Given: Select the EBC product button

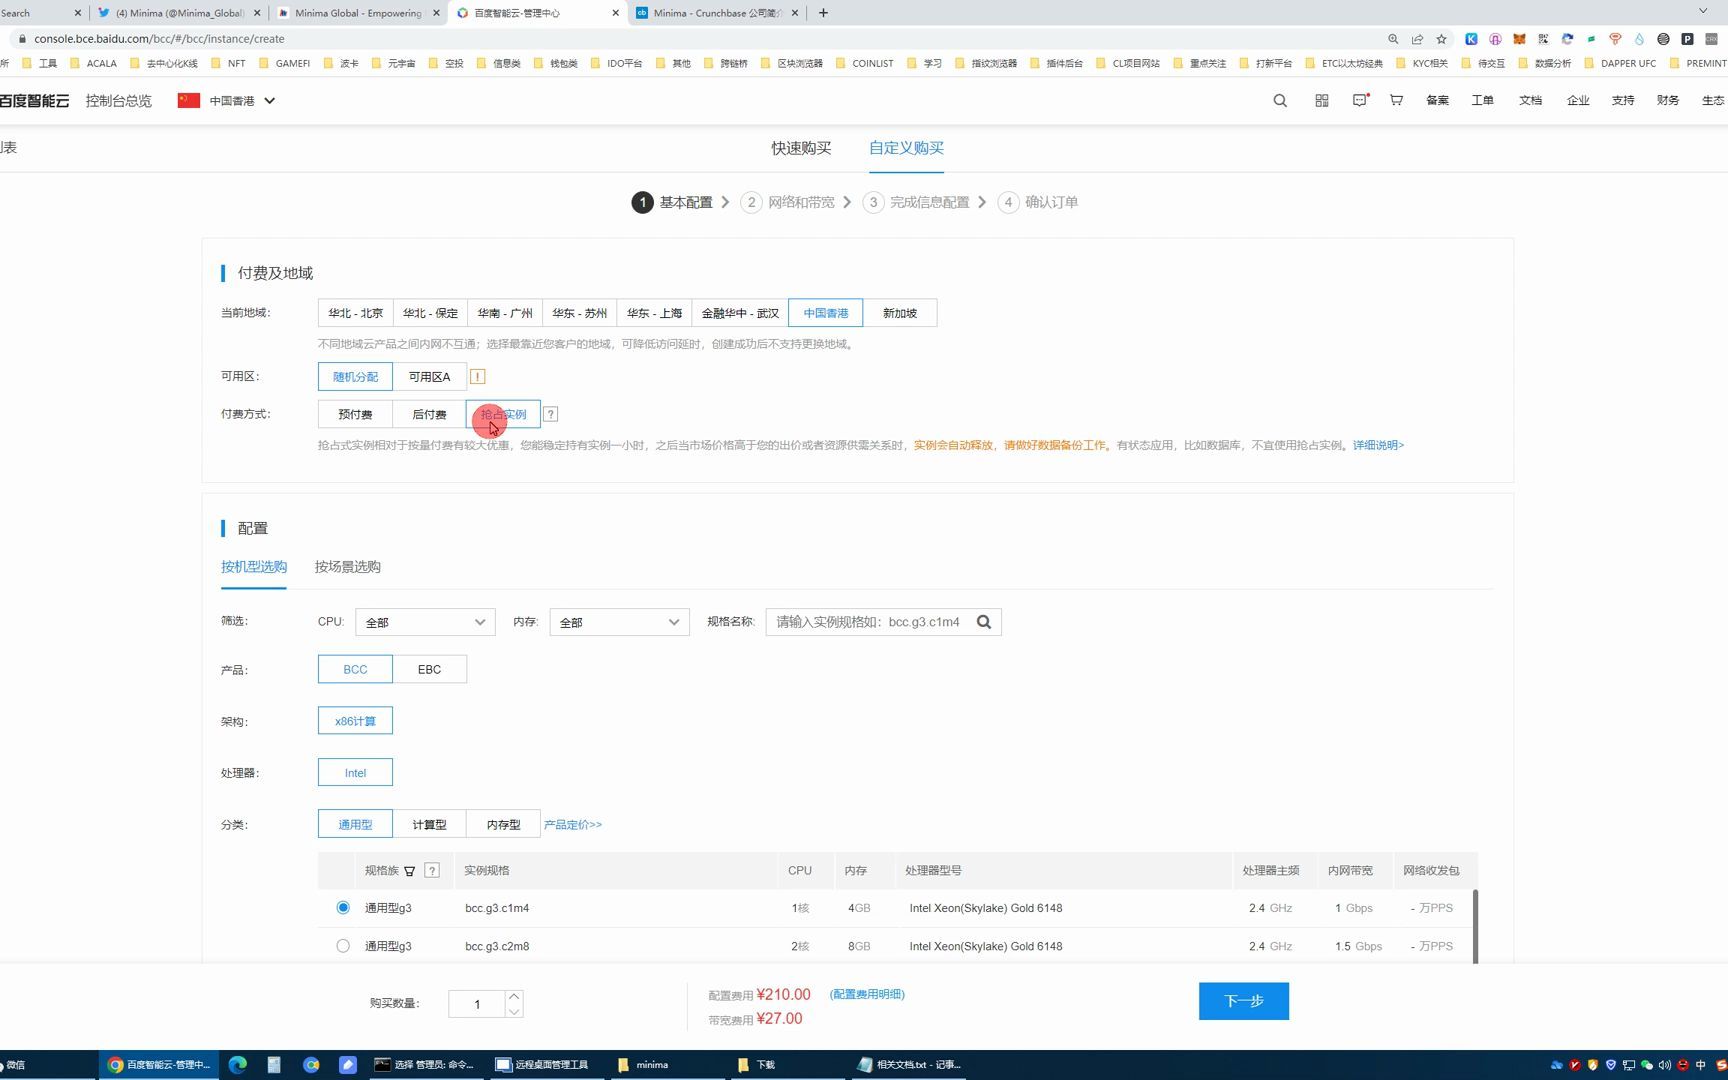Looking at the screenshot, I should click(x=429, y=669).
